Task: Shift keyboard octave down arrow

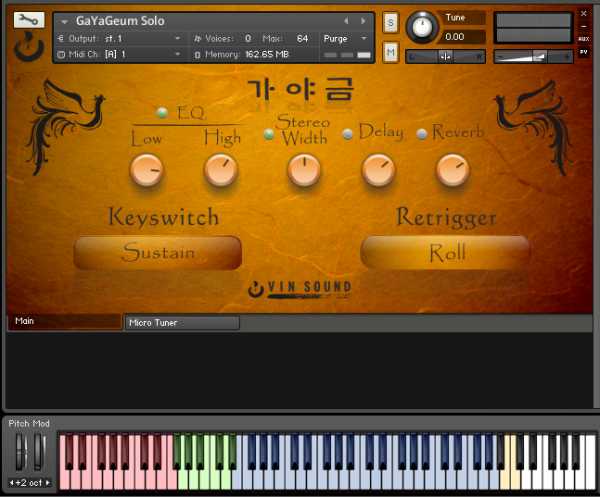Action: pos(11,483)
